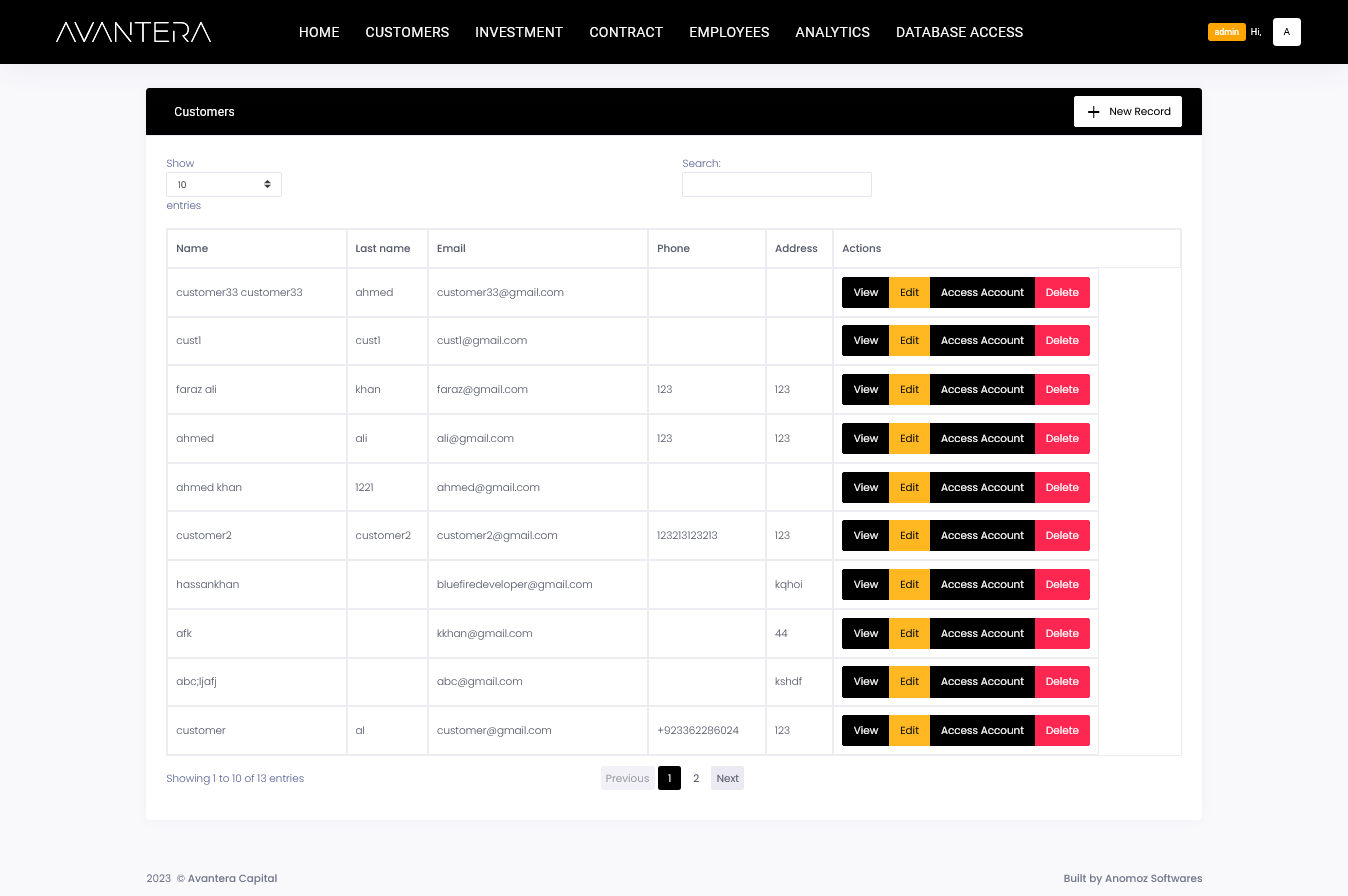Open the admin user avatar
The height and width of the screenshot is (896, 1348).
click(x=1286, y=32)
